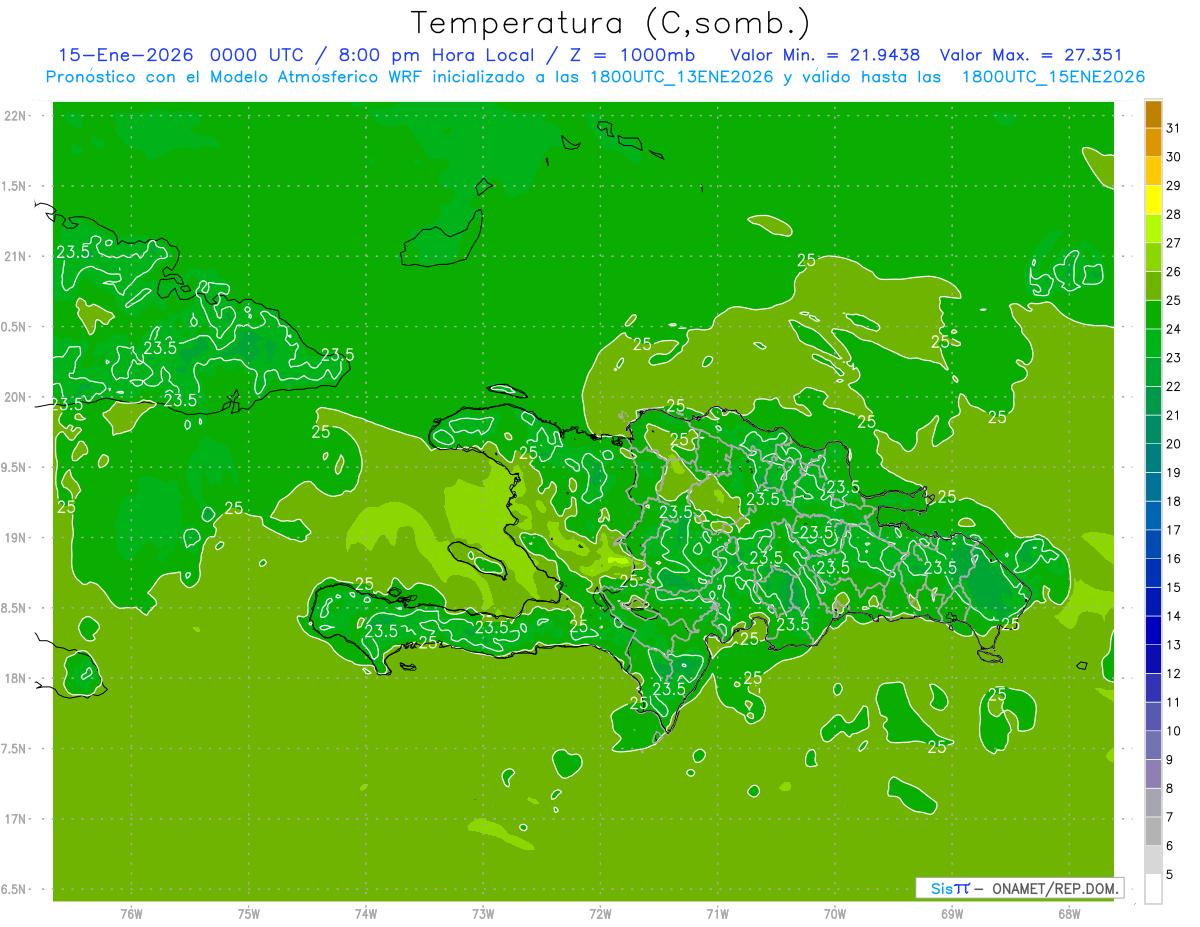Select the teal swatch between 19 and 20
The image size is (1200, 927).
tap(1153, 459)
